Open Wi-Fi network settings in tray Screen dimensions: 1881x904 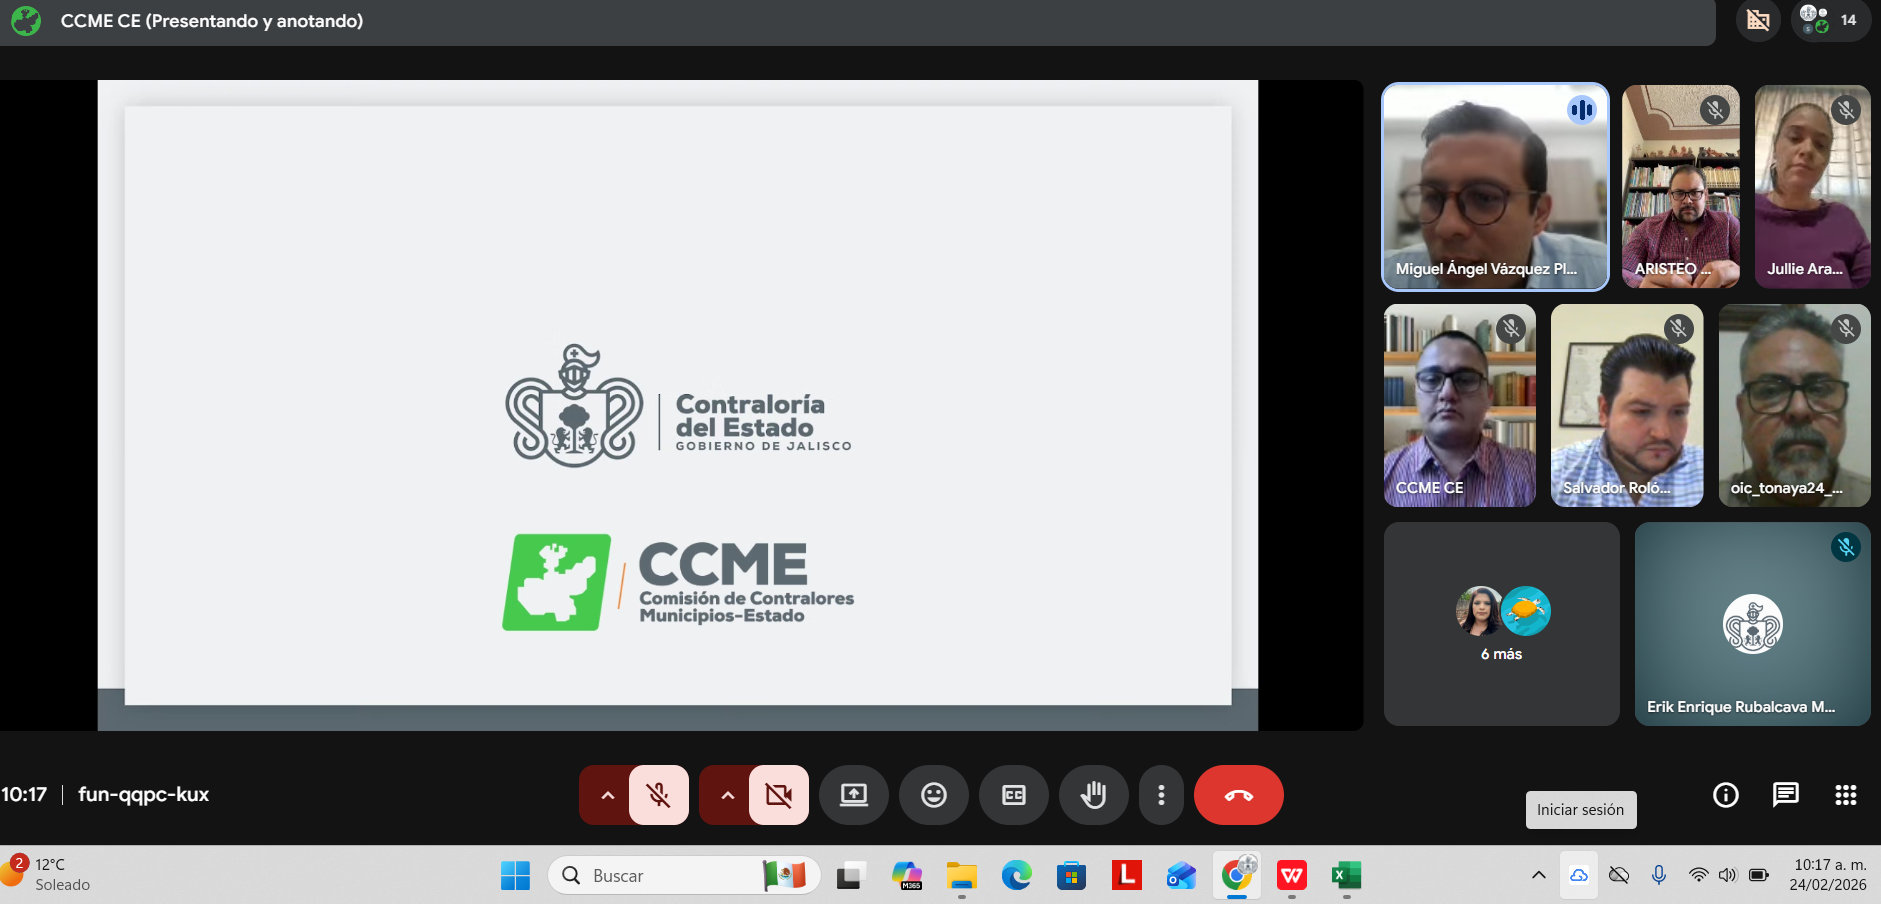[1698, 876]
